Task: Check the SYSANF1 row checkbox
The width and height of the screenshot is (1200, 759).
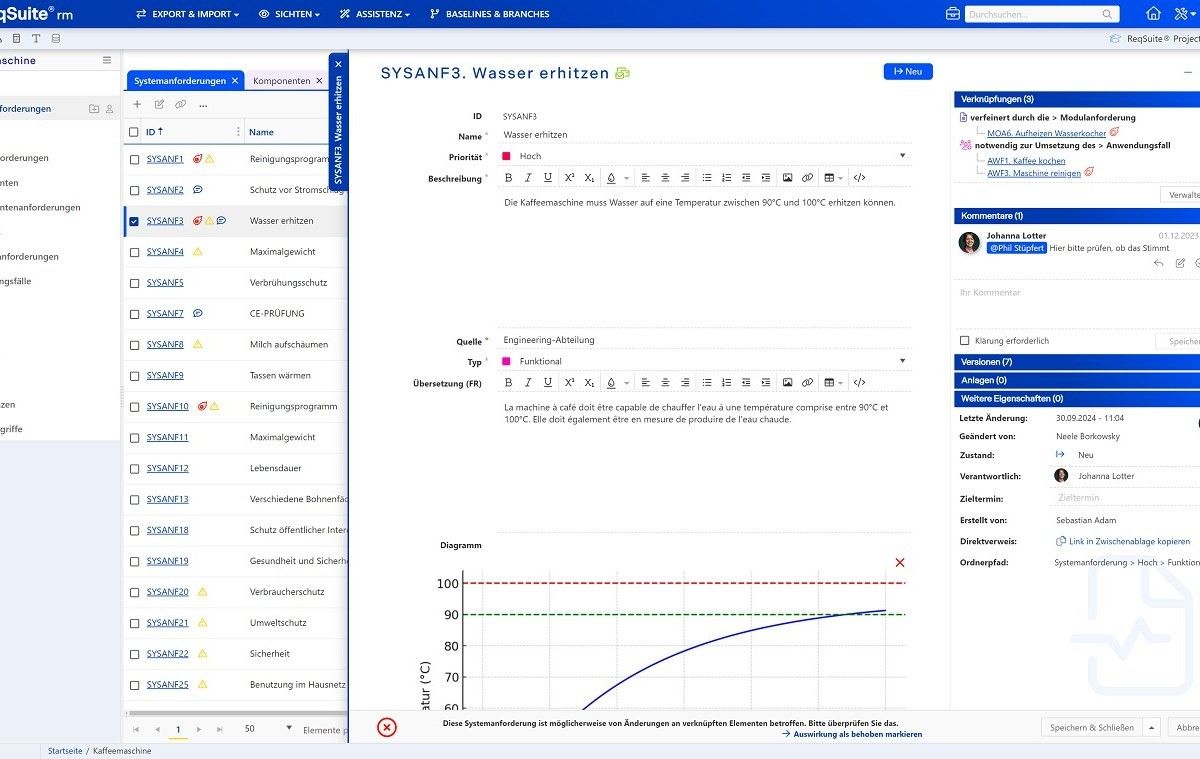Action: pyautogui.click(x=134, y=159)
